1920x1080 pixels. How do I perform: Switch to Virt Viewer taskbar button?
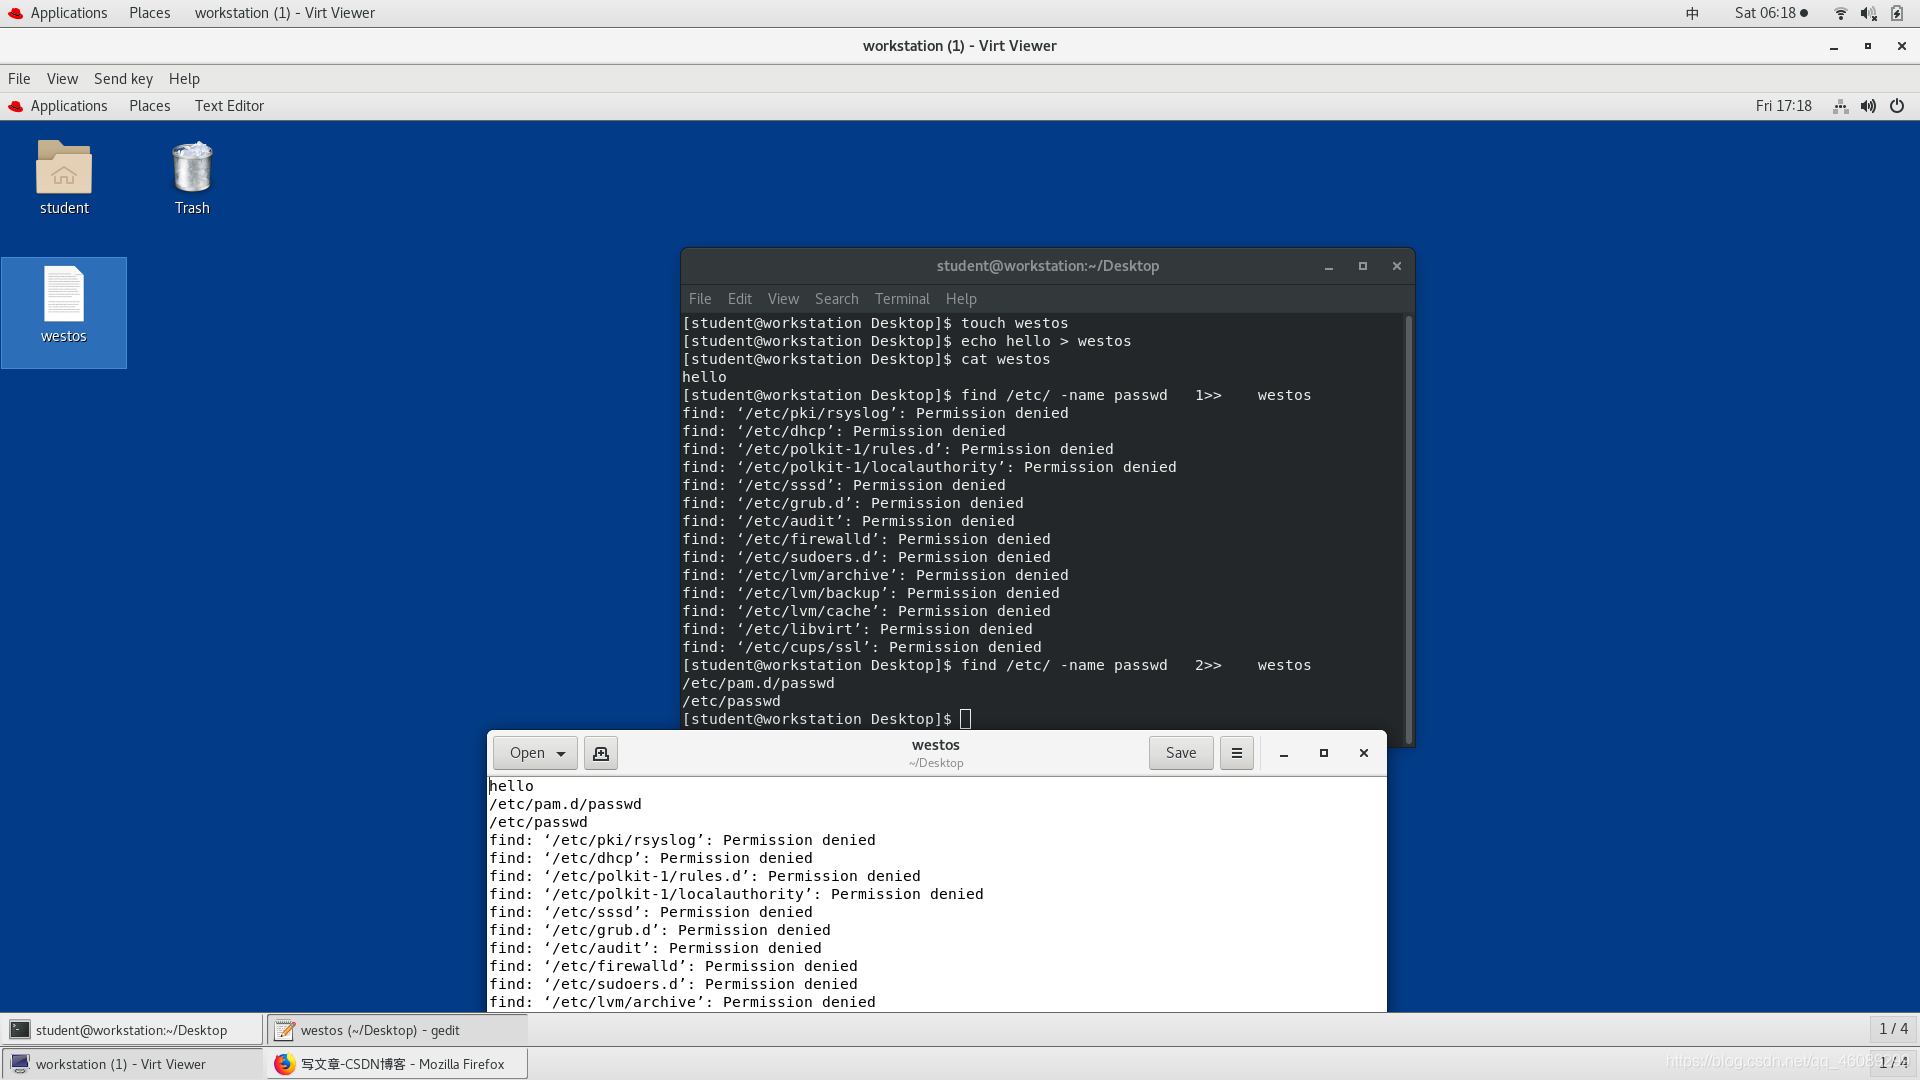click(x=132, y=1064)
